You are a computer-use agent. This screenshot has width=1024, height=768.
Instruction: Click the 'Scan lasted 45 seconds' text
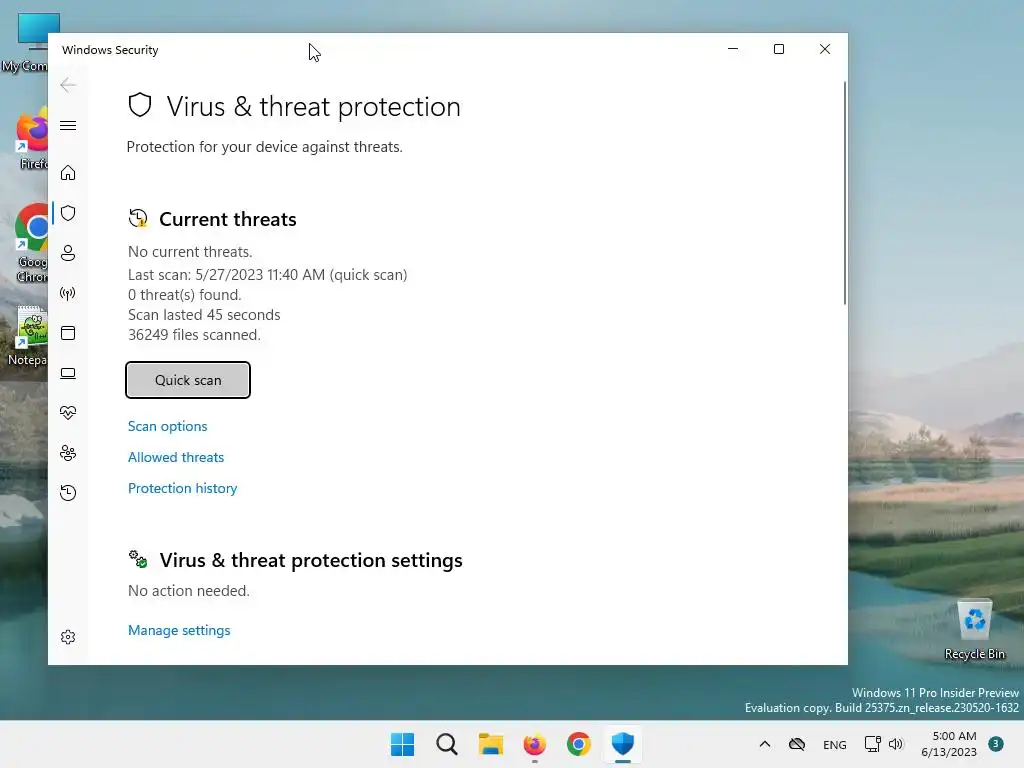coord(204,315)
